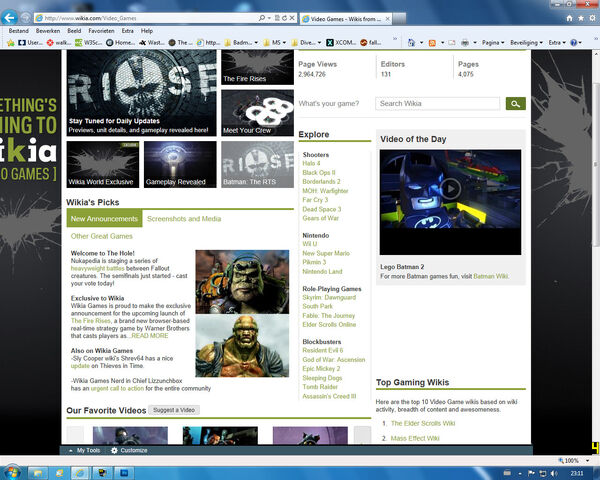Image resolution: width=600 pixels, height=480 pixels.
Task: Open the Meet Your Crew thumbnail
Action: tap(258, 113)
